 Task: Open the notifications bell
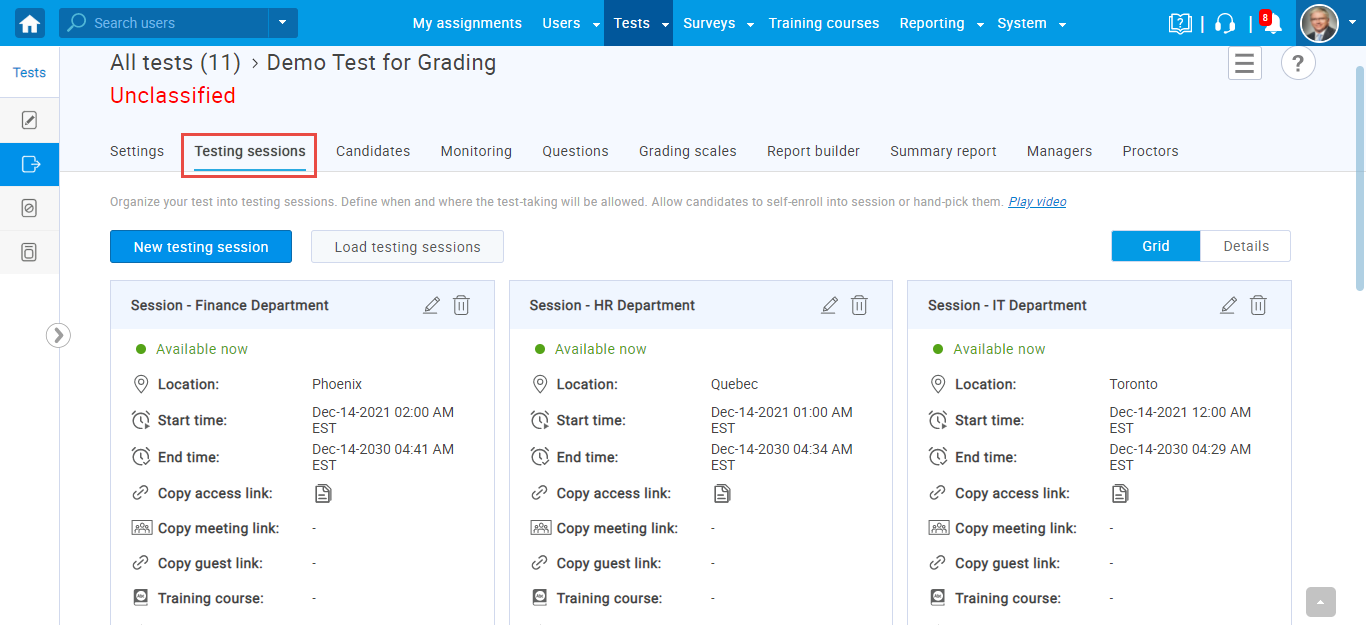click(1272, 24)
